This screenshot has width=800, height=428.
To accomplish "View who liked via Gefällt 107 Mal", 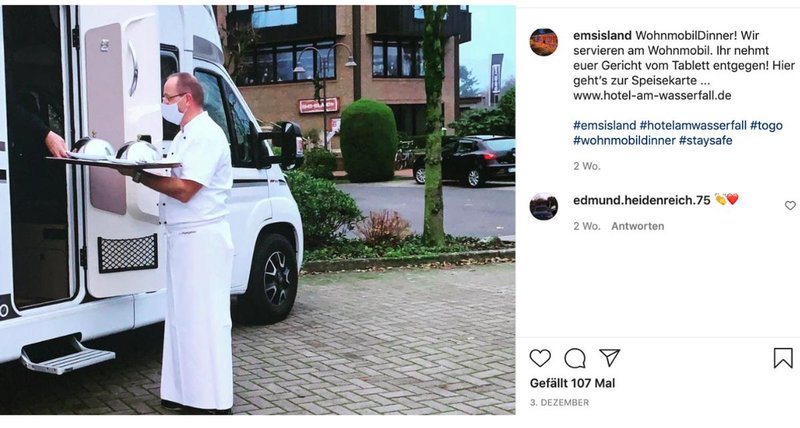I will pyautogui.click(x=572, y=383).
